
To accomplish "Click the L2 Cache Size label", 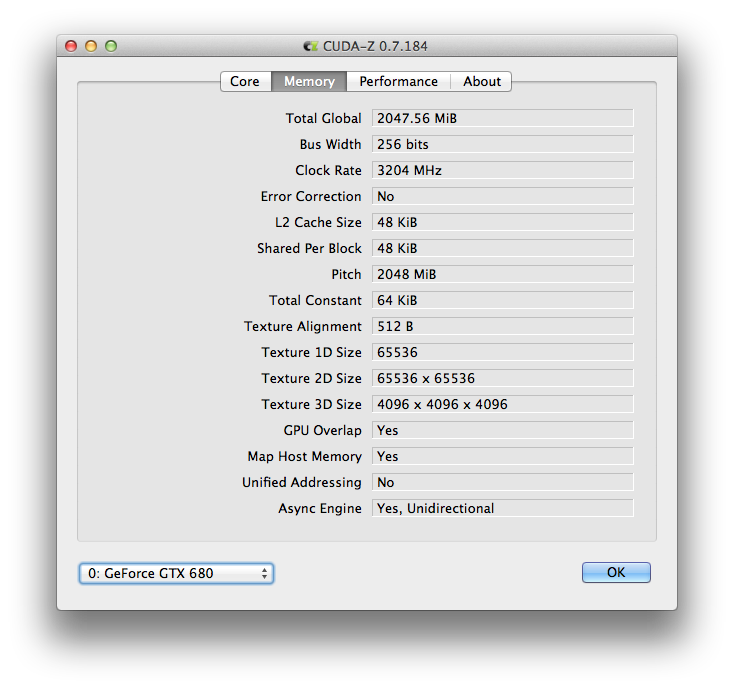I will tap(318, 222).
